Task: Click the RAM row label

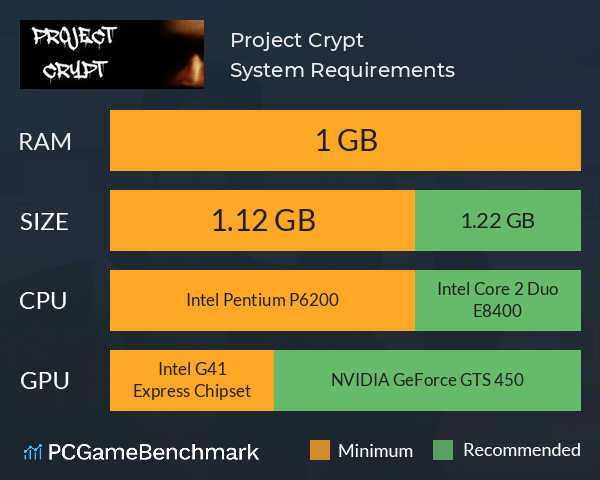Action: [x=45, y=142]
